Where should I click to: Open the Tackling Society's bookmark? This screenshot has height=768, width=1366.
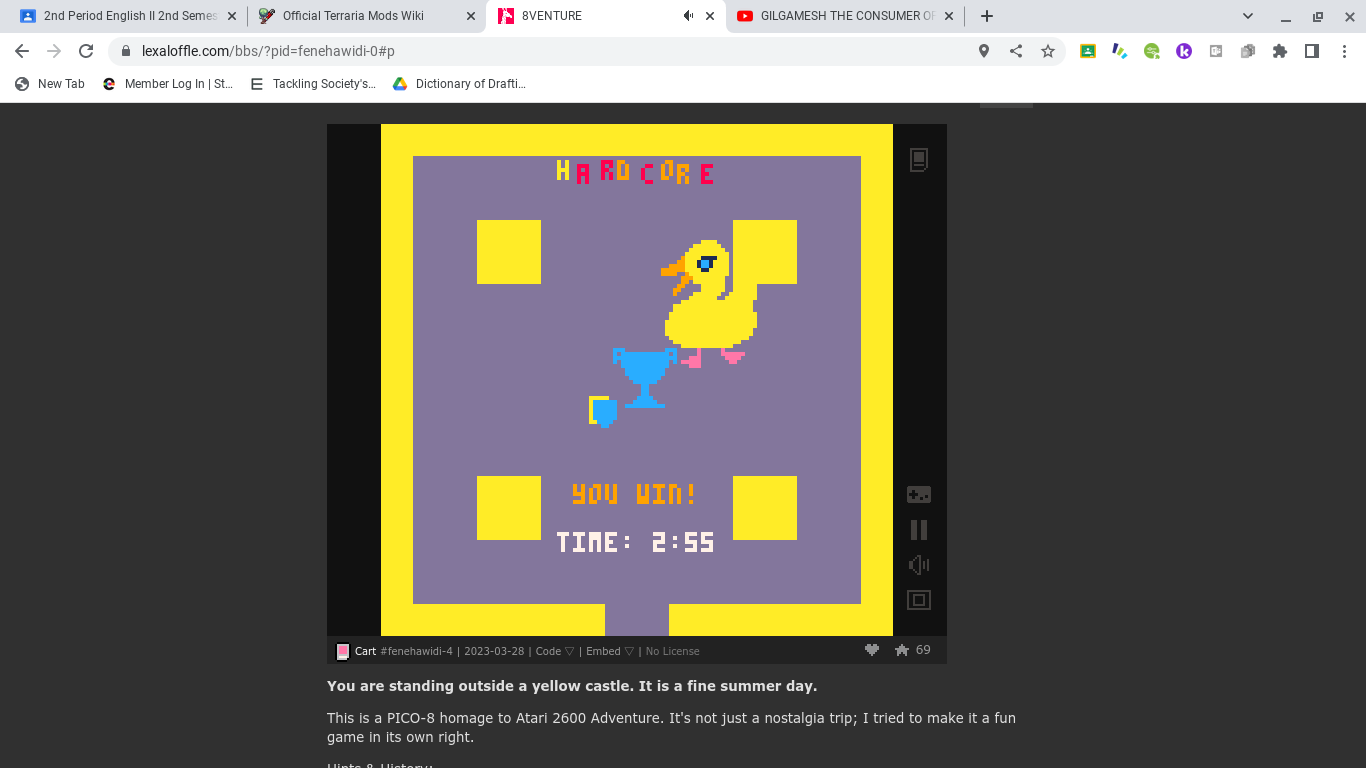tap(313, 84)
